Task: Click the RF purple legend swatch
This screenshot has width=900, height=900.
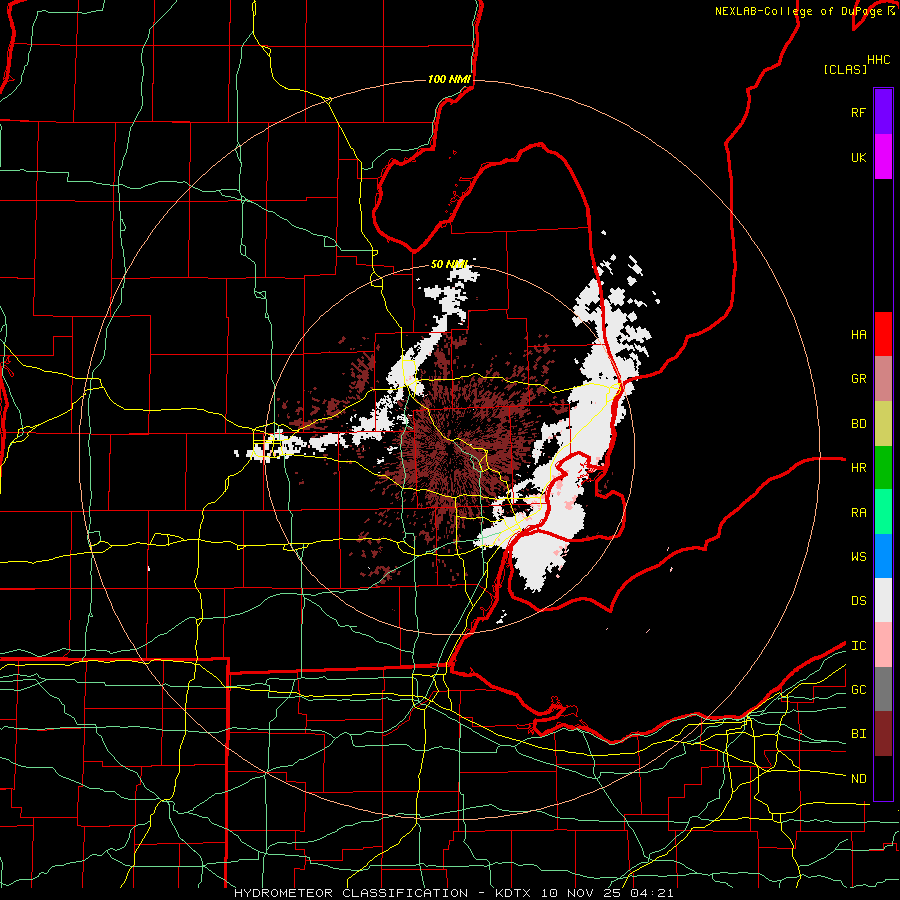Action: tap(883, 112)
